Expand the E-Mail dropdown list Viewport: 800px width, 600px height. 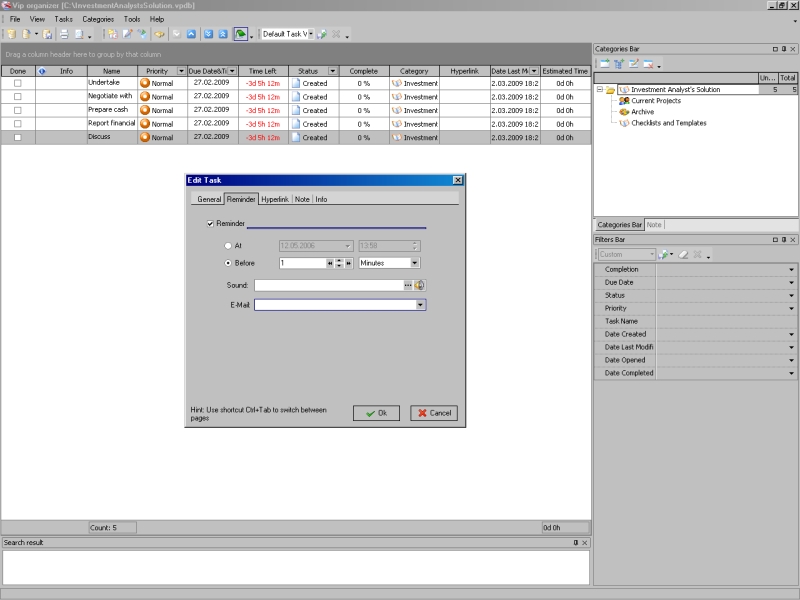tap(421, 305)
